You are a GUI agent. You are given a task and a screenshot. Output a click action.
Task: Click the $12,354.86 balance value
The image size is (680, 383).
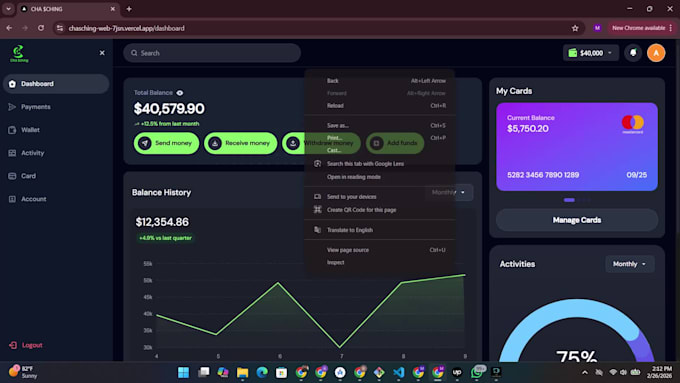(162, 222)
